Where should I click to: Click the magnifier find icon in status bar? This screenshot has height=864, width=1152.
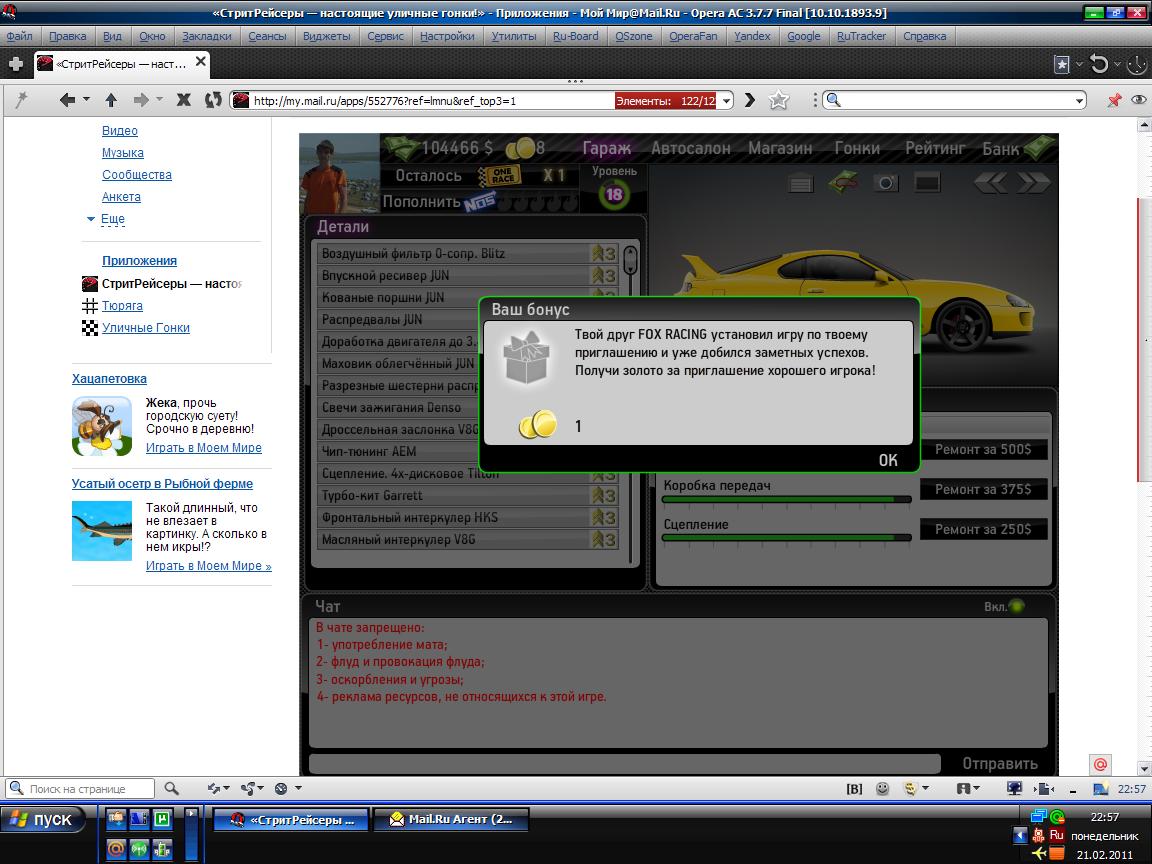click(171, 788)
